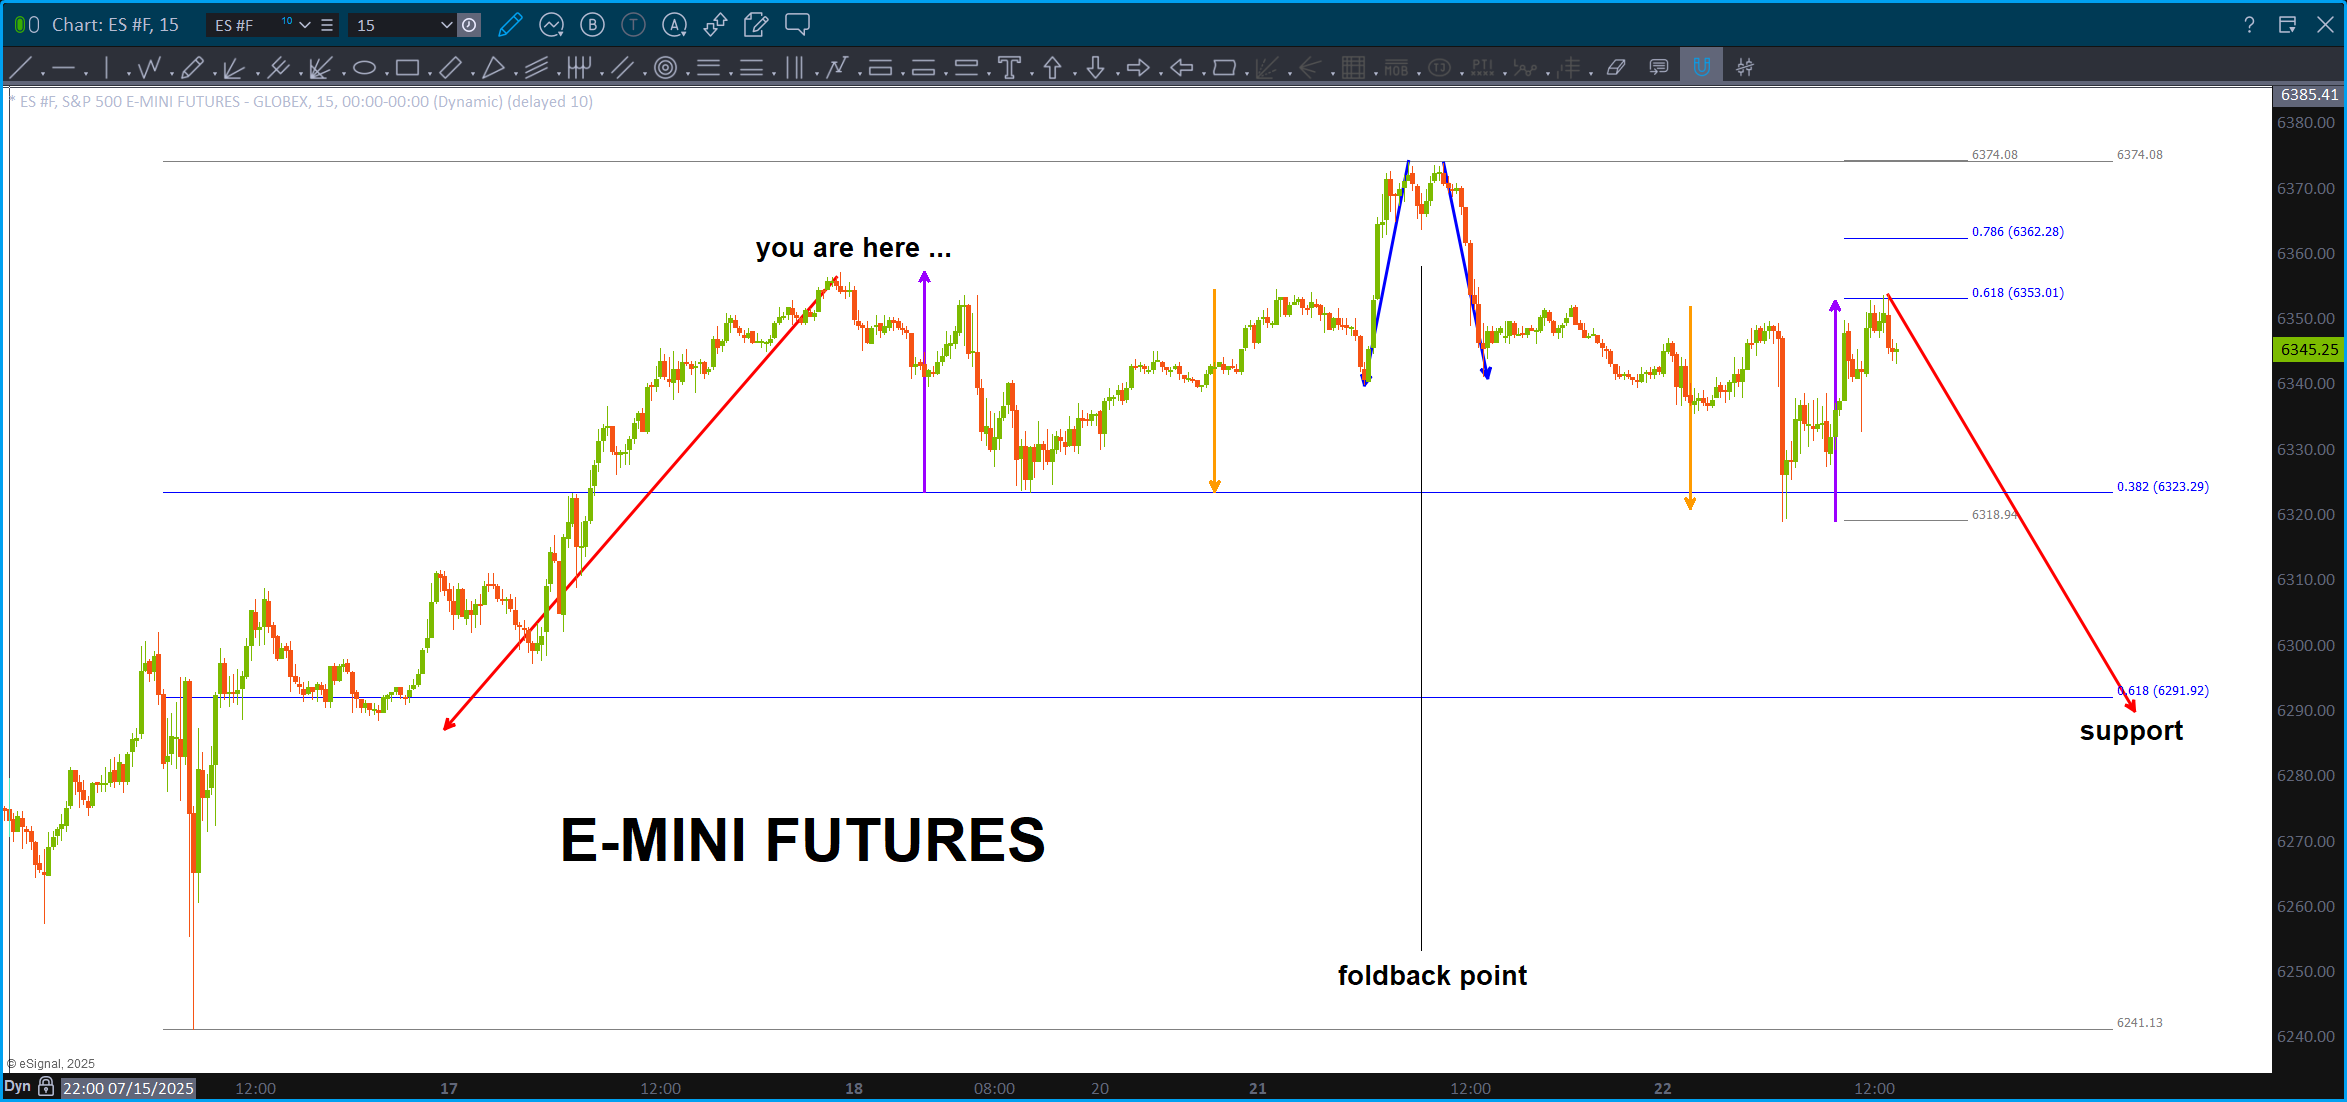Click the 0.618 (6291.92) Fibonacci label

[2163, 691]
